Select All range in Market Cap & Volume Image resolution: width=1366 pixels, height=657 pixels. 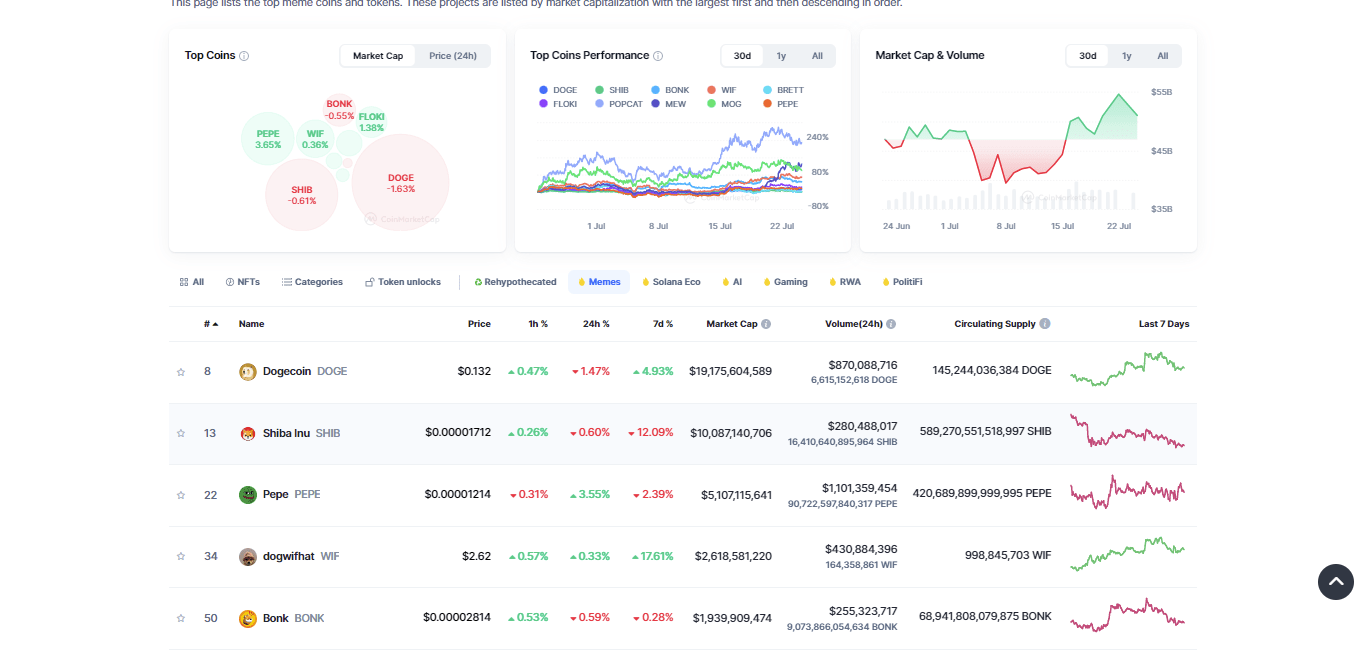tap(1163, 56)
